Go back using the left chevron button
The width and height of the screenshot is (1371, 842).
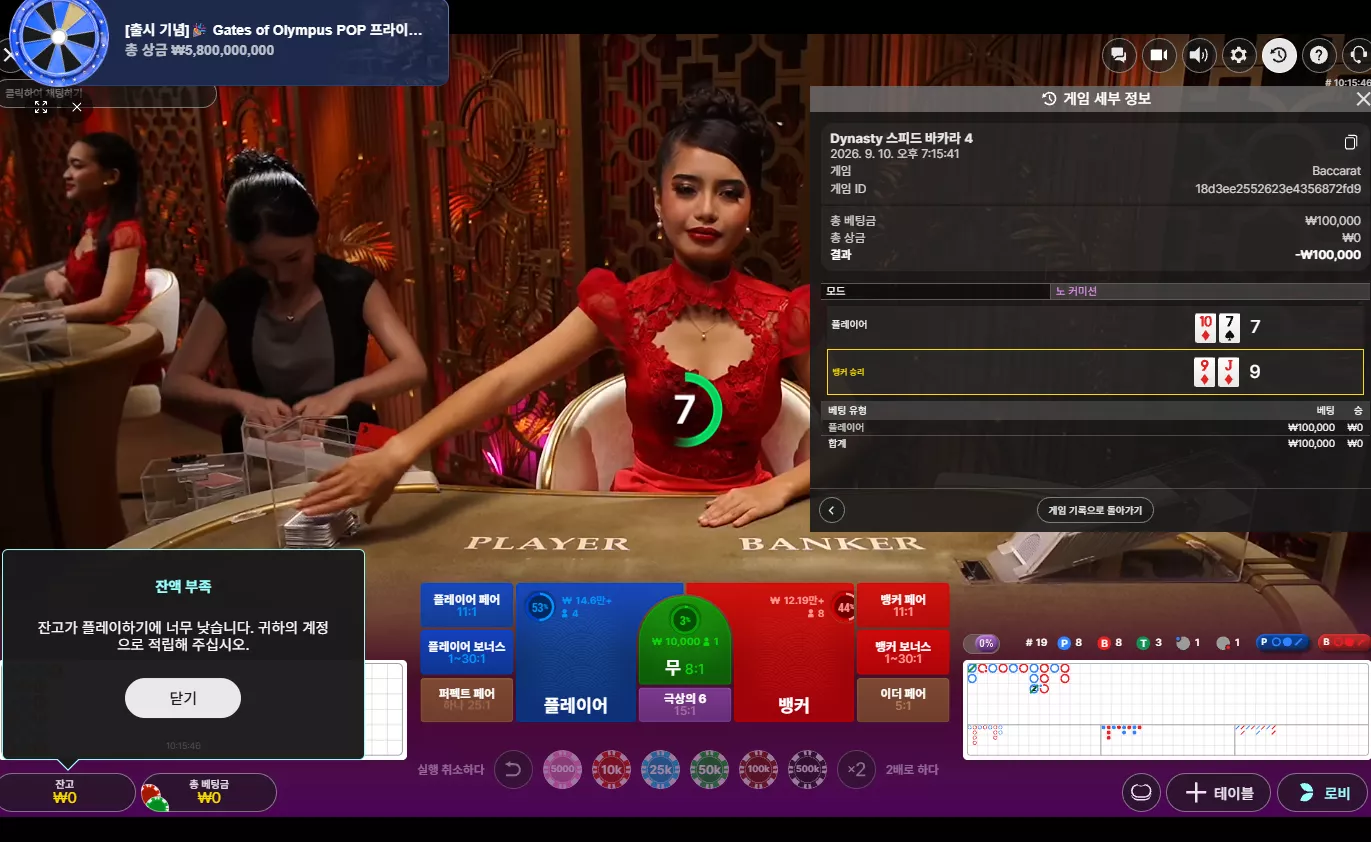click(832, 510)
